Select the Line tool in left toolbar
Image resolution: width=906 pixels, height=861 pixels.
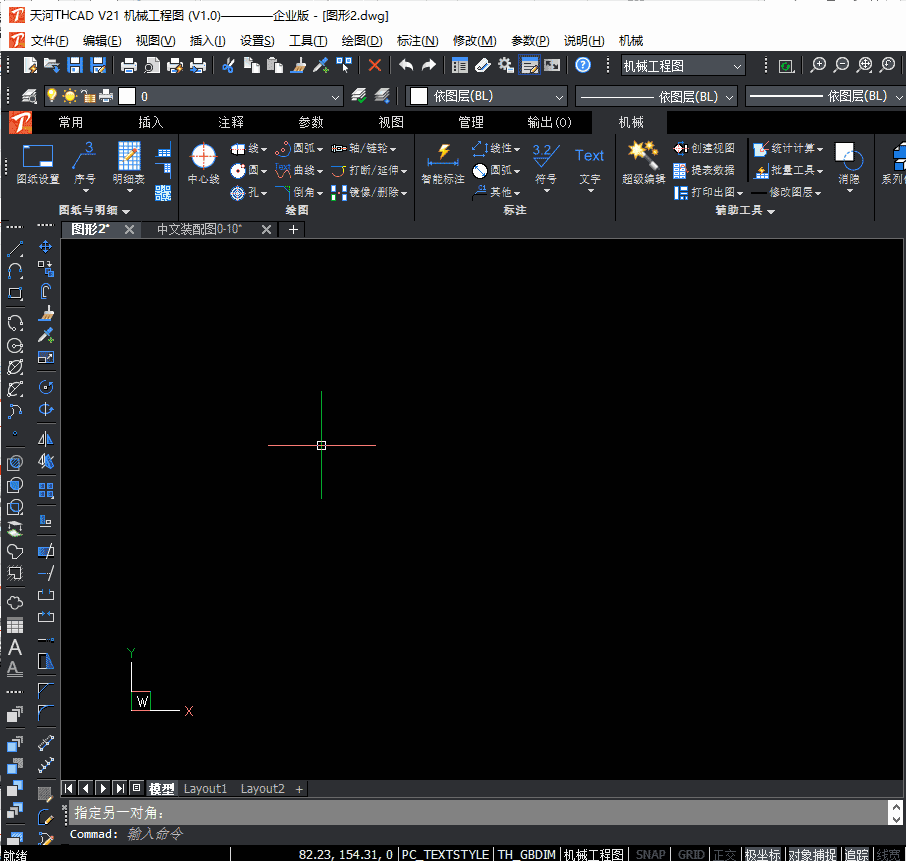pyautogui.click(x=15, y=249)
